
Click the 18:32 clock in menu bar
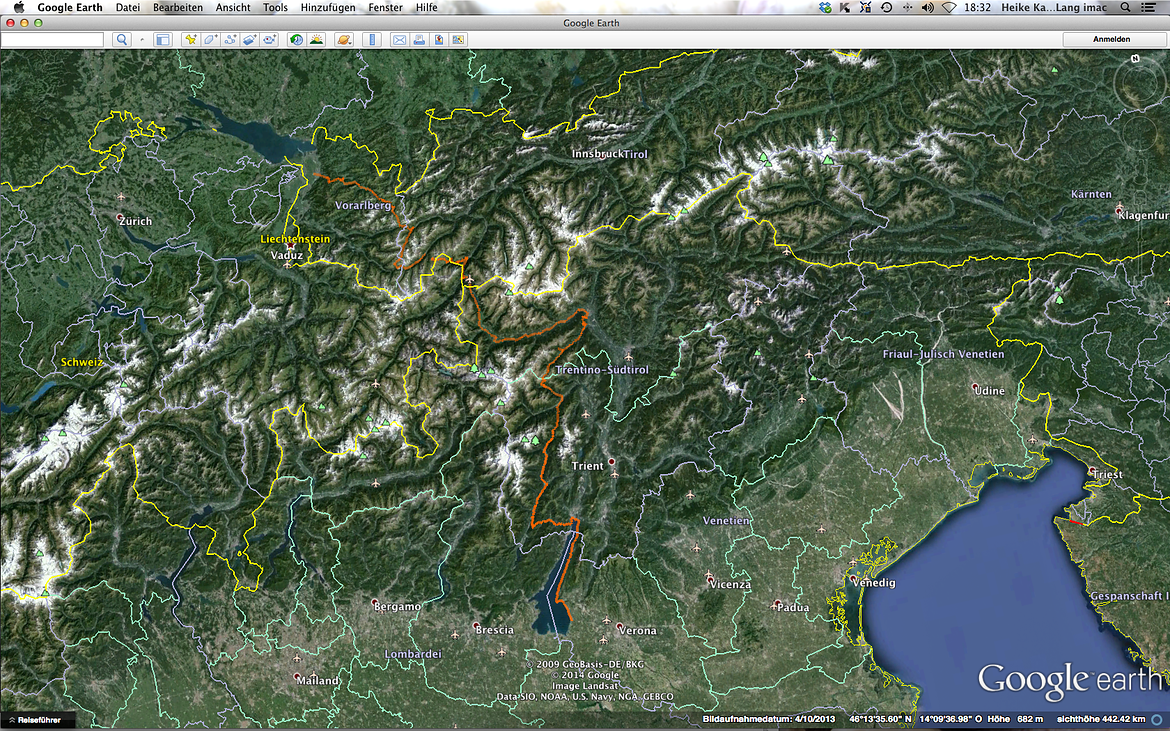click(977, 7)
